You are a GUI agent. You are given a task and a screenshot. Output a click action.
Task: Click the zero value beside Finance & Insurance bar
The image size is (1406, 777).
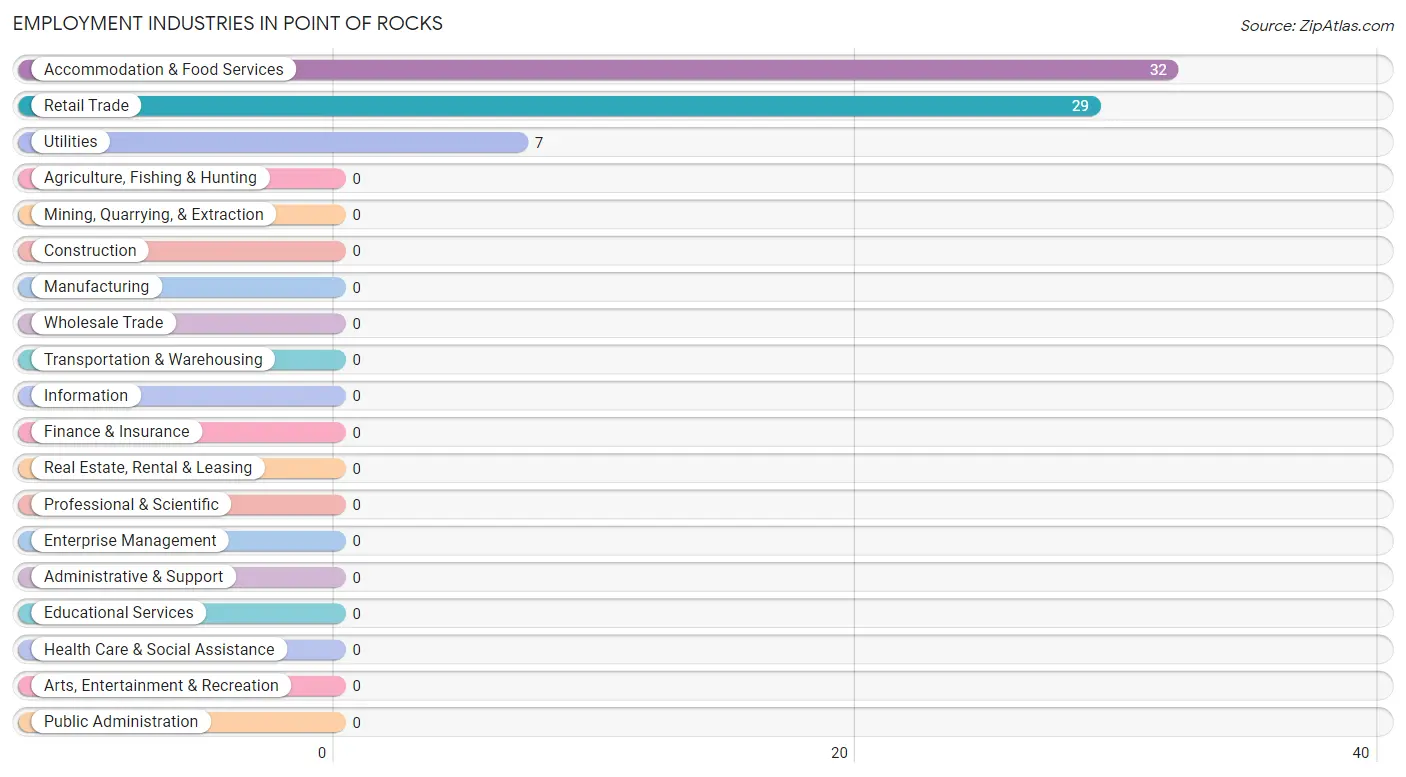click(356, 433)
